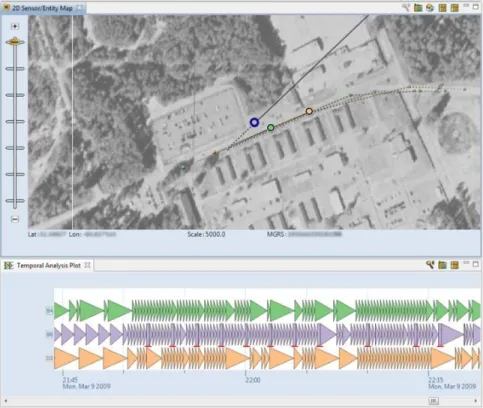Switch to the 2D Sensor/Entity Map tab
The height and width of the screenshot is (408, 483).
click(x=42, y=8)
